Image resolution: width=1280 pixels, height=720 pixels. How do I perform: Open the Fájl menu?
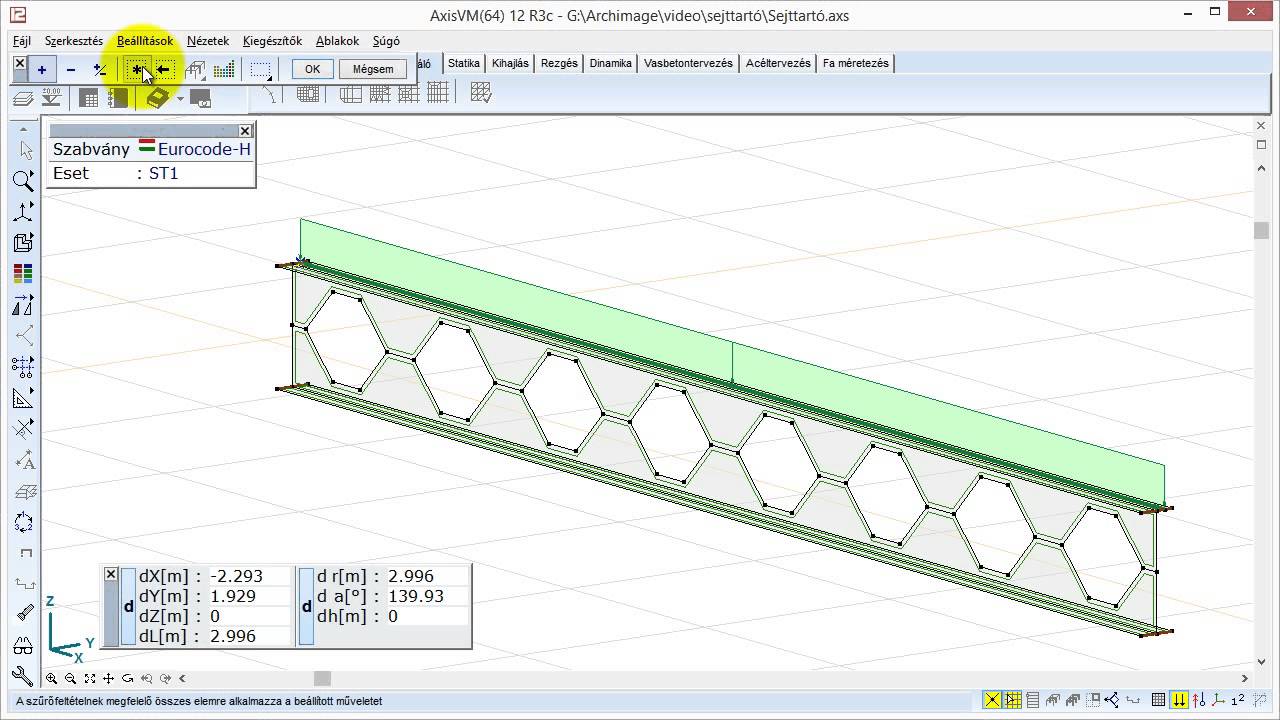pyautogui.click(x=22, y=41)
